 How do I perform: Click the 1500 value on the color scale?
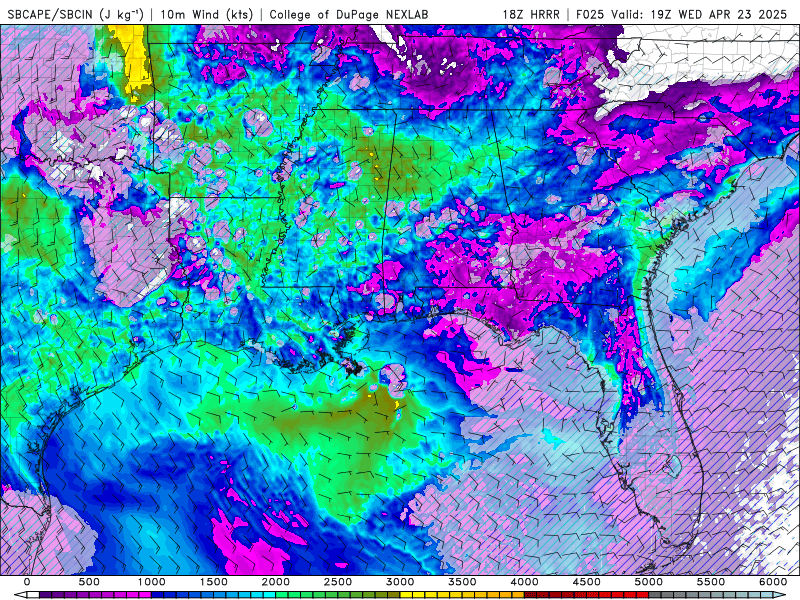[213, 582]
